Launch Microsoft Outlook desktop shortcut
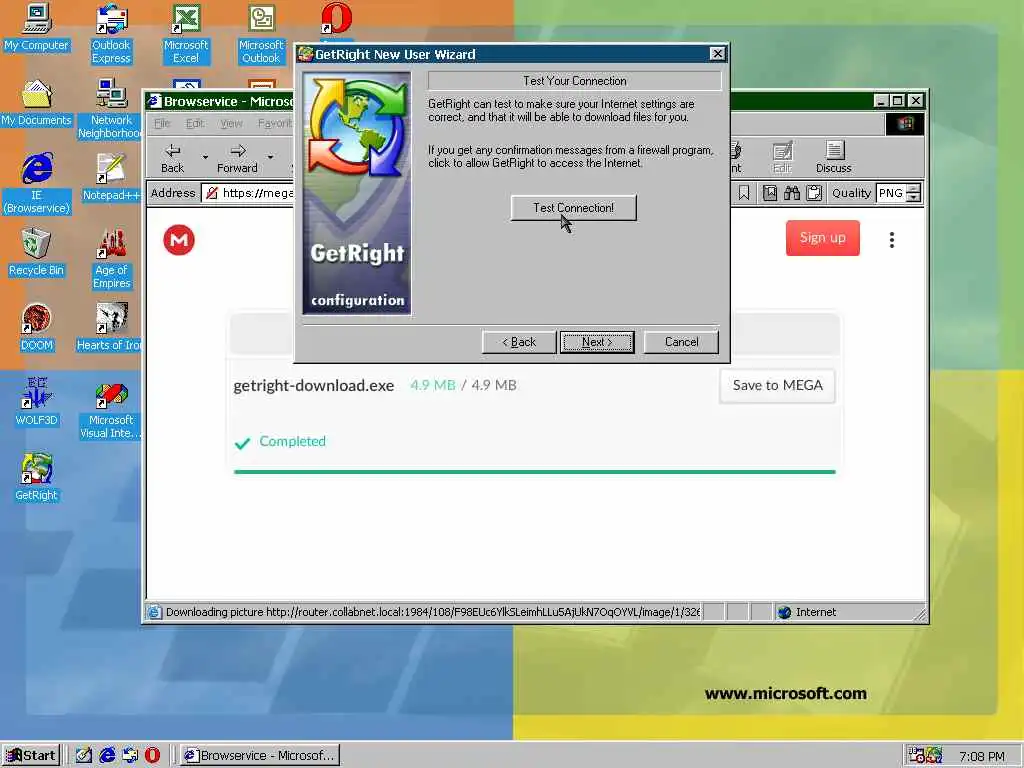The width and height of the screenshot is (1024, 768). [261, 34]
